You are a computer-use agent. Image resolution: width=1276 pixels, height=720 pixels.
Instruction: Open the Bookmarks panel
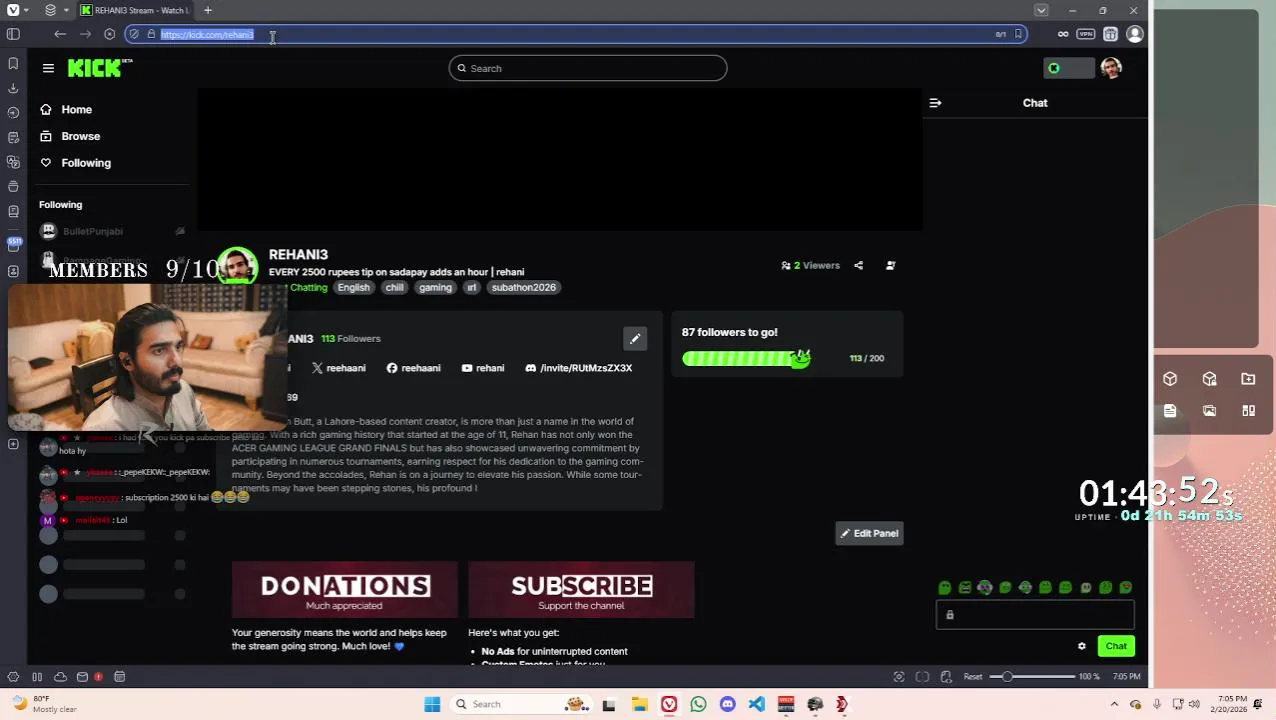point(13,63)
